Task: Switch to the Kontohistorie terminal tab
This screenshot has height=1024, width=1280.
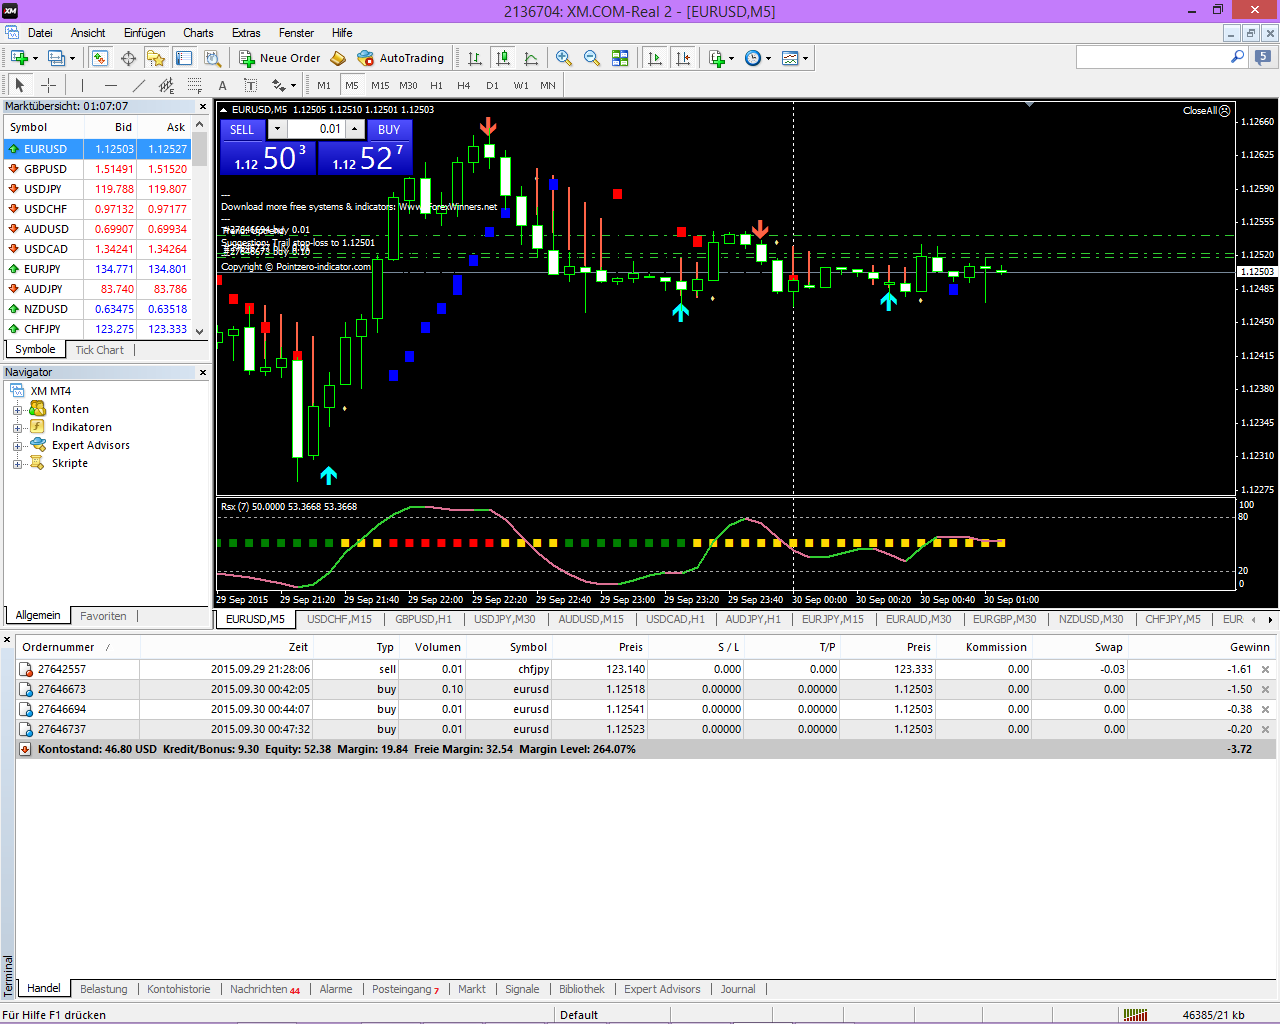Action: coord(179,989)
